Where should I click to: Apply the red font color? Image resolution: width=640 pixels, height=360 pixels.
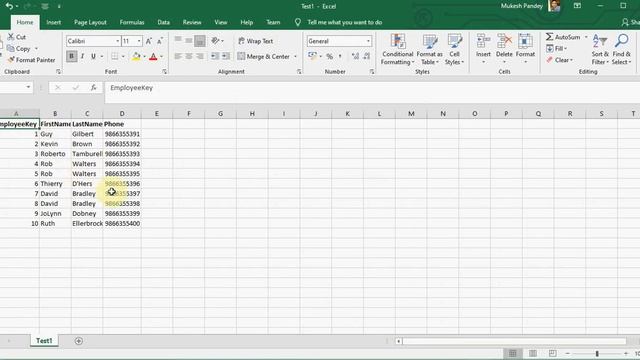(153, 56)
